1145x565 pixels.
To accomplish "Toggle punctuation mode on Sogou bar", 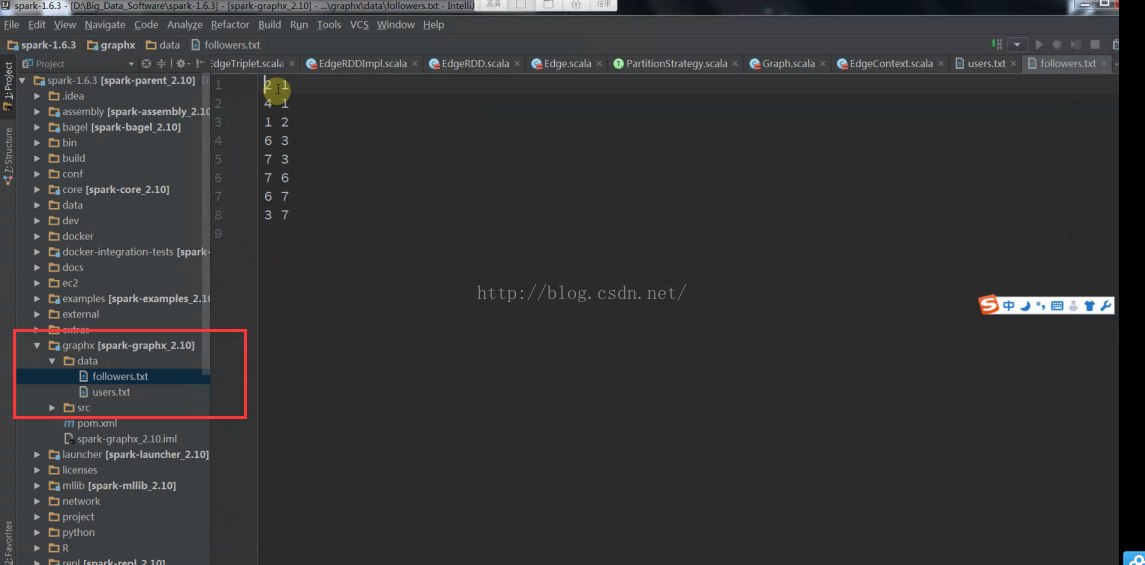I will click(1041, 306).
